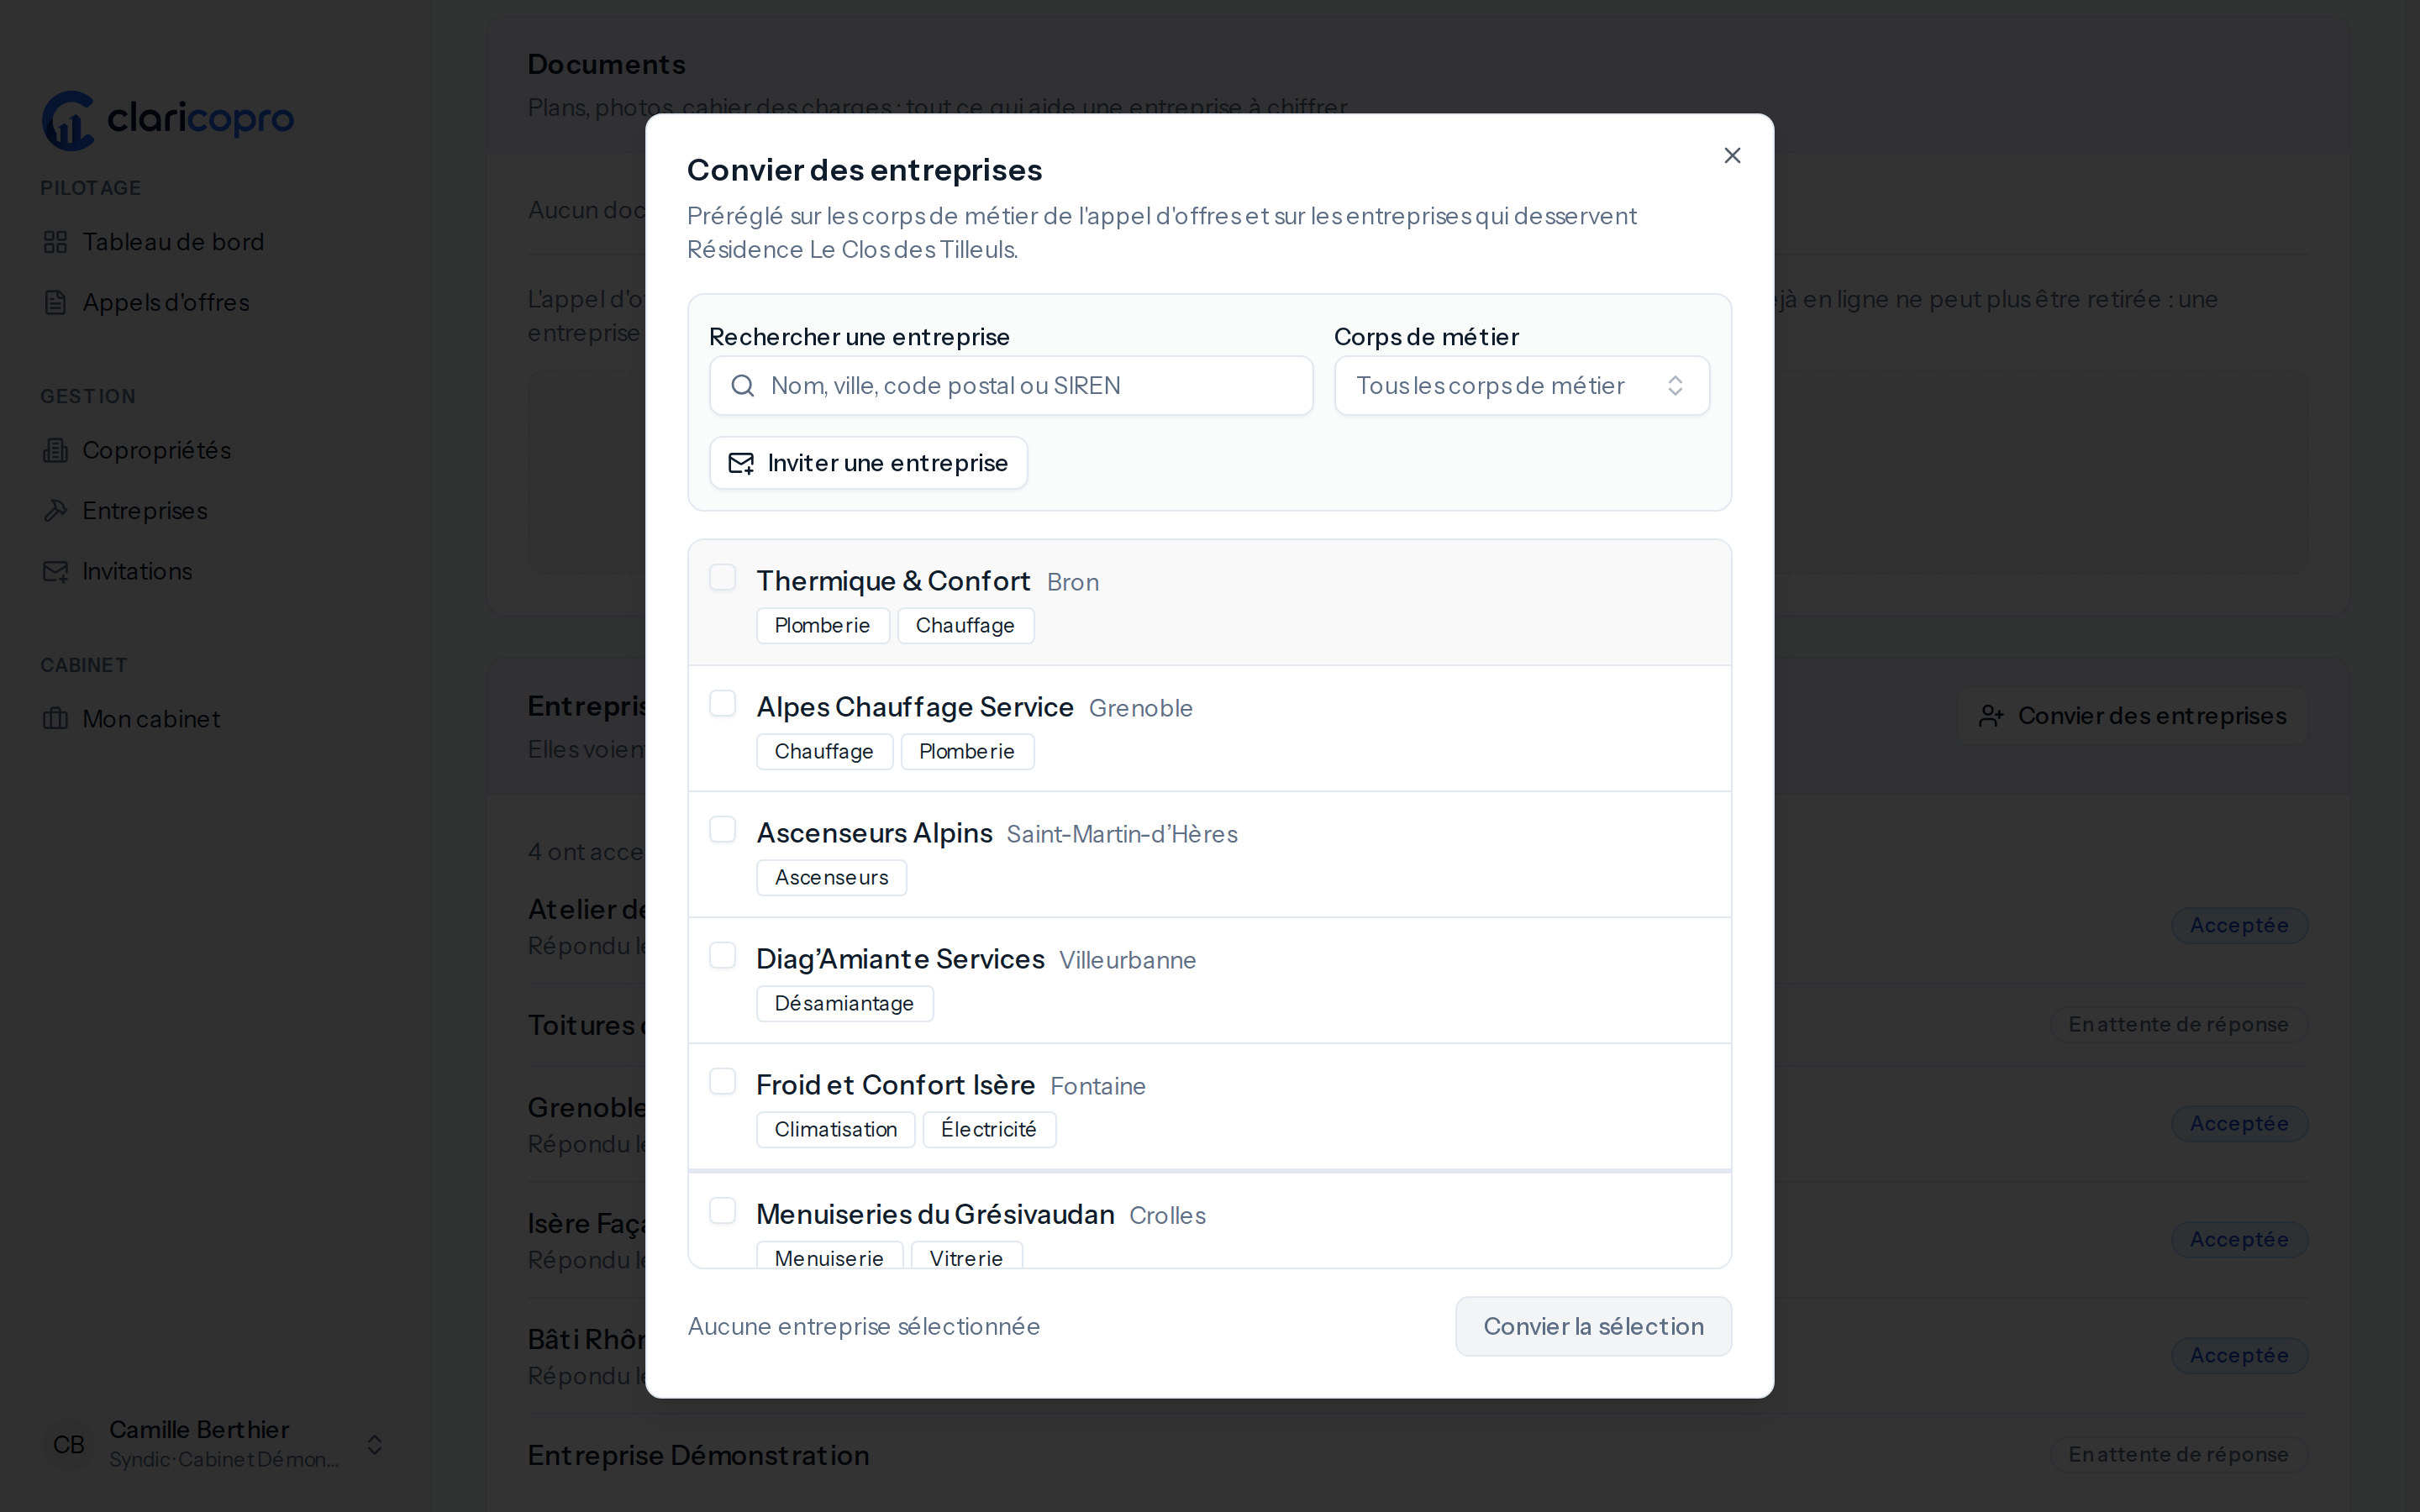Screen dimensions: 2420x1512
Task: Click the magnifier icon in search field
Action: (x=743, y=386)
